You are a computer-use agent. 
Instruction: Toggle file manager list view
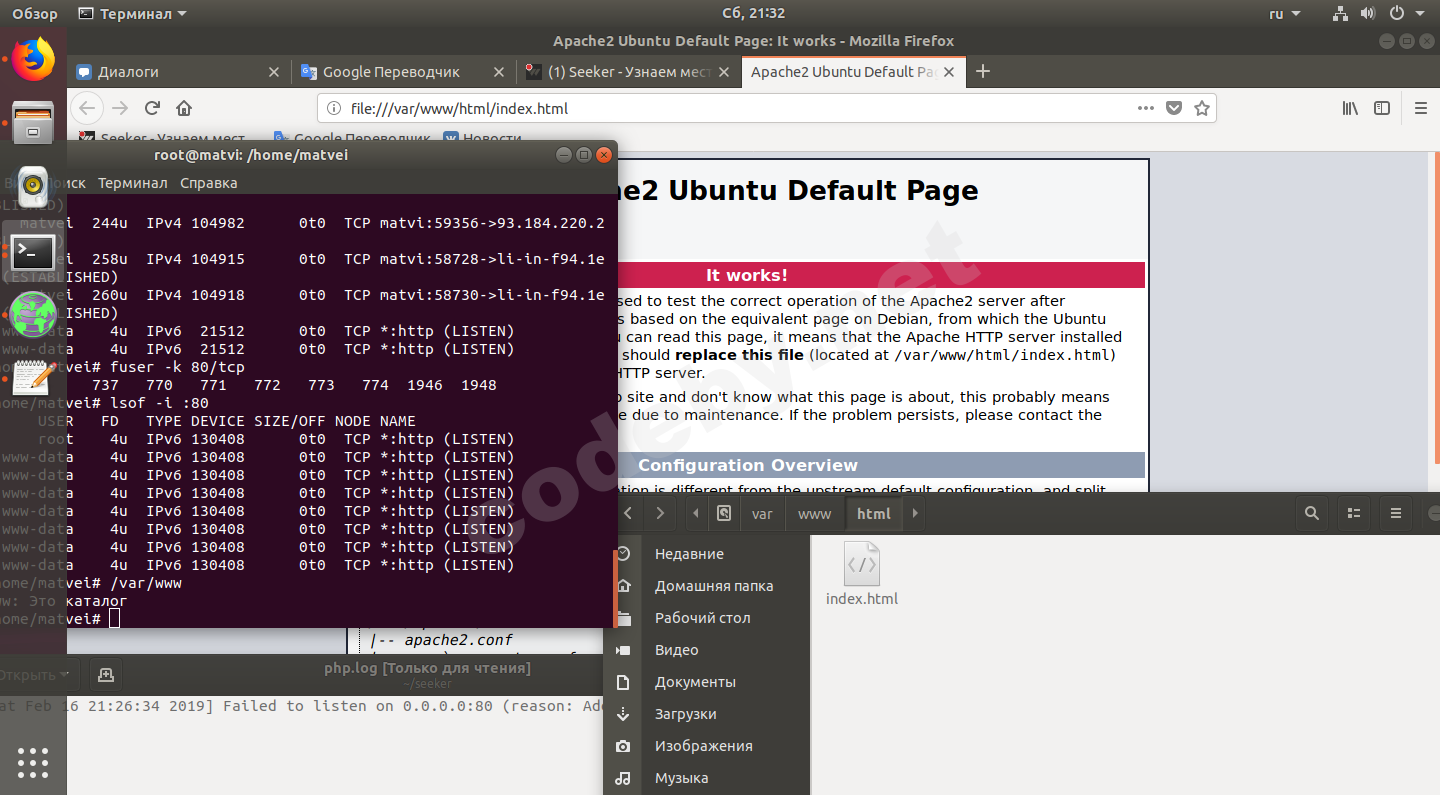[1354, 514]
